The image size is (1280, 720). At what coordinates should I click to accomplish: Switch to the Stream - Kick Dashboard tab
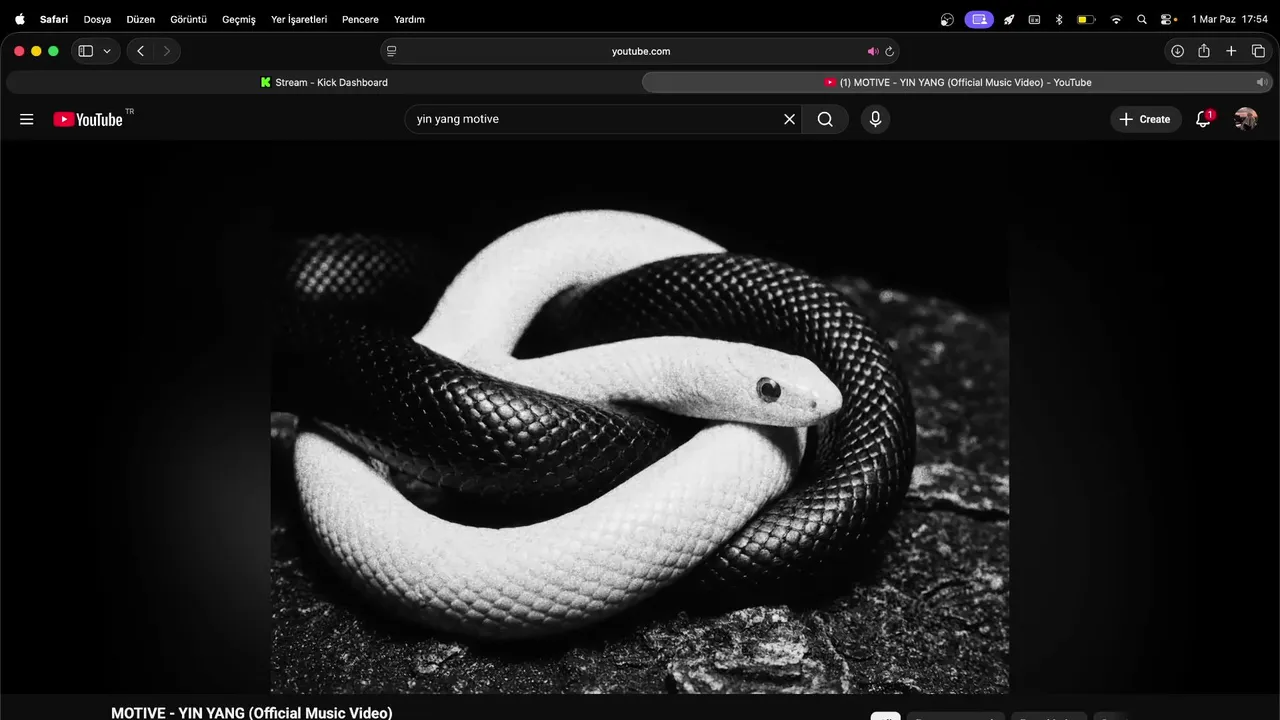(x=323, y=82)
